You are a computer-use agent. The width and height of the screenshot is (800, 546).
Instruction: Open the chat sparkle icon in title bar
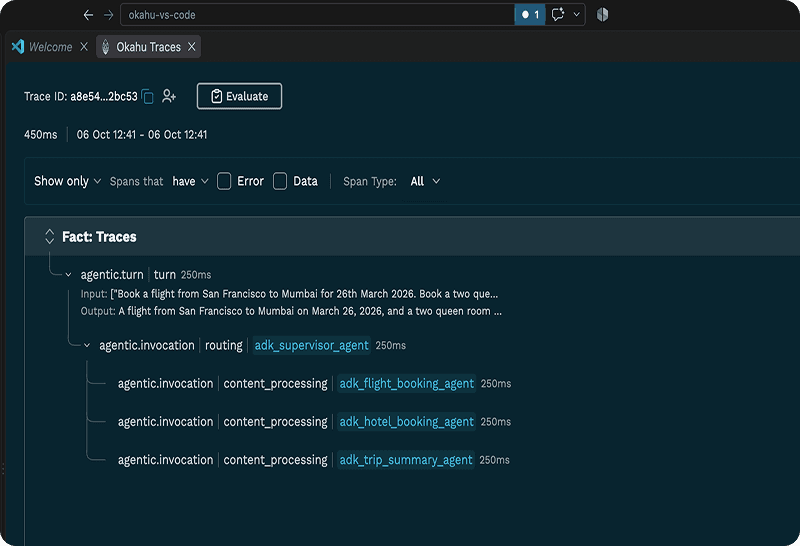(558, 15)
